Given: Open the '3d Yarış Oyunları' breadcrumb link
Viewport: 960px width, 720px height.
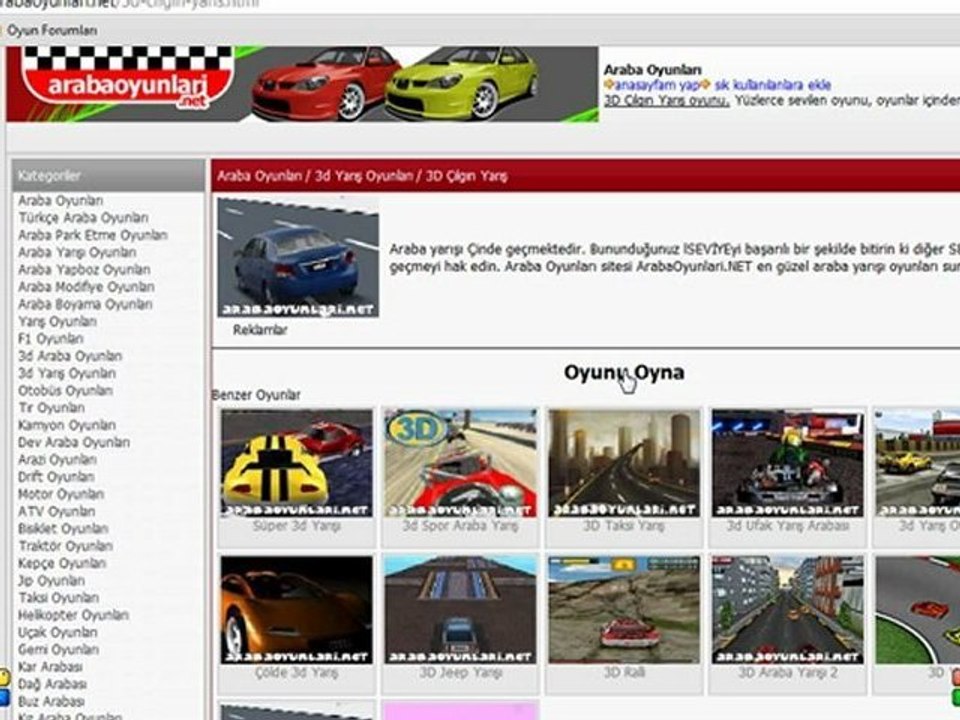Looking at the screenshot, I should pyautogui.click(x=364, y=176).
